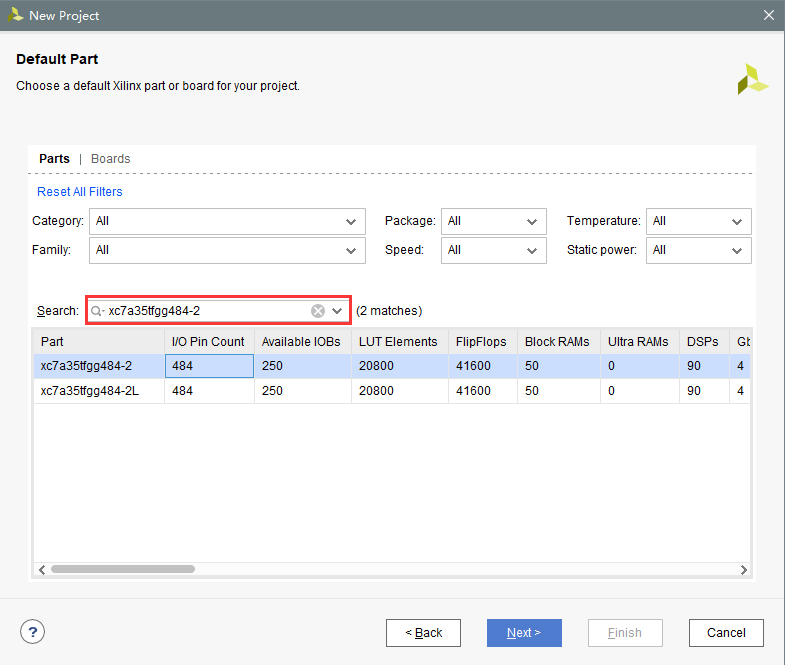Image resolution: width=785 pixels, height=665 pixels.
Task: Go to the next step with Next
Action: pyautogui.click(x=524, y=633)
